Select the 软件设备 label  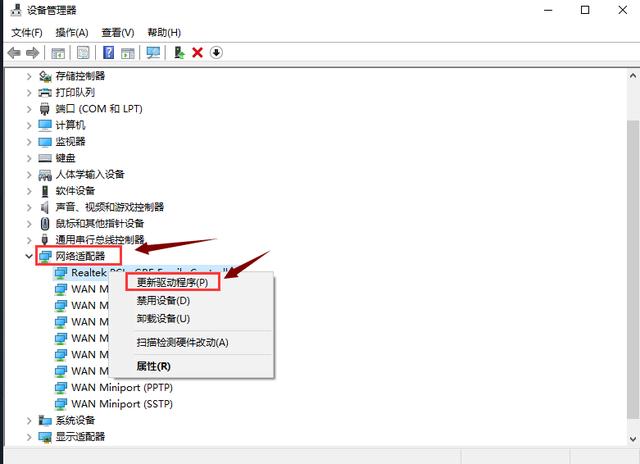(x=76, y=191)
